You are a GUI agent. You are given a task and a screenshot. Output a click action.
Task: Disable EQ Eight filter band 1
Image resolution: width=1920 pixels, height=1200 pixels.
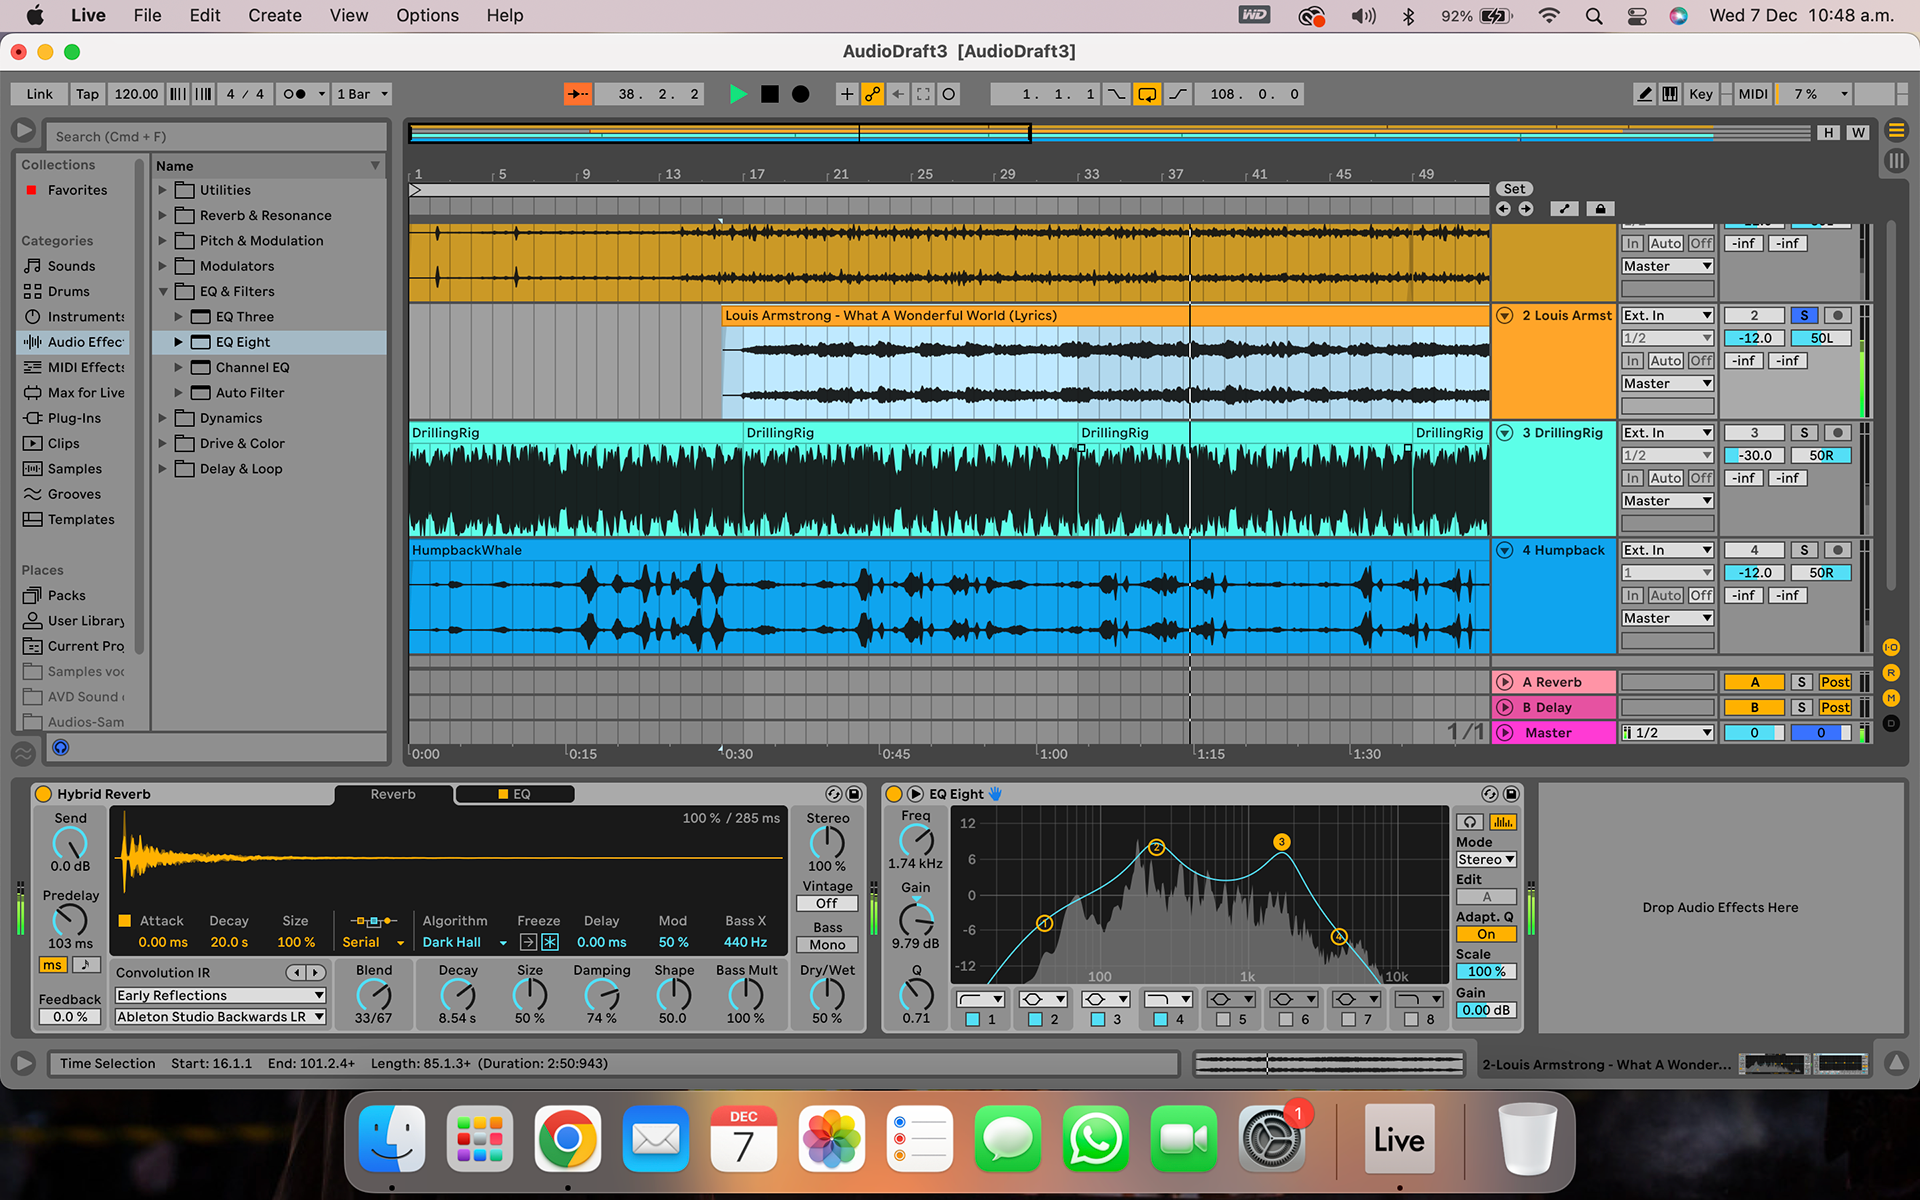coord(972,1019)
